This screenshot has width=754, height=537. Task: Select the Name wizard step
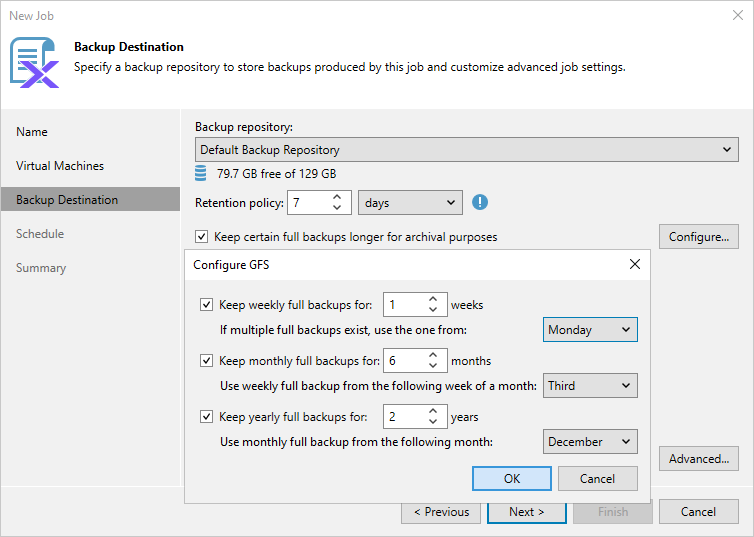[x=32, y=132]
